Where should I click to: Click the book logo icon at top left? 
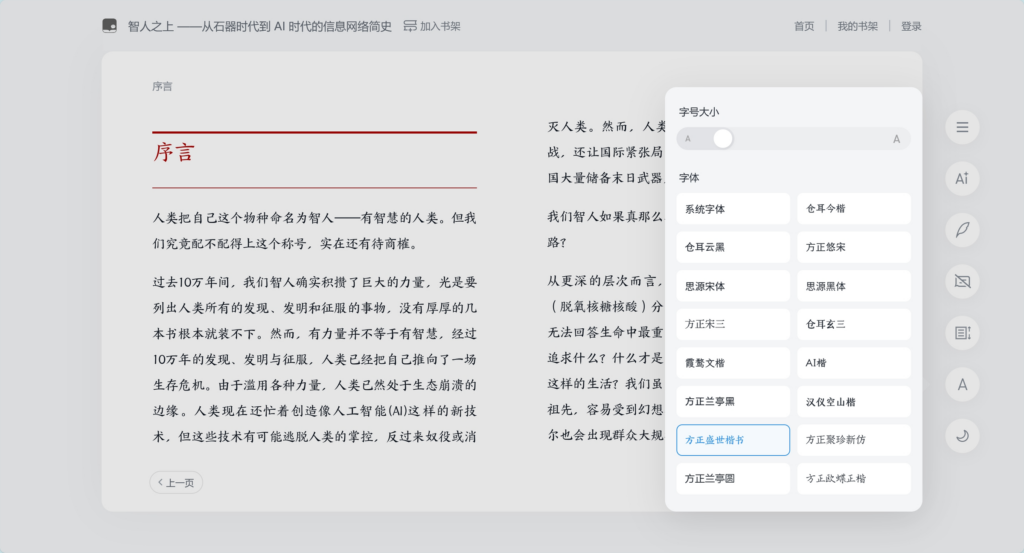(x=110, y=26)
